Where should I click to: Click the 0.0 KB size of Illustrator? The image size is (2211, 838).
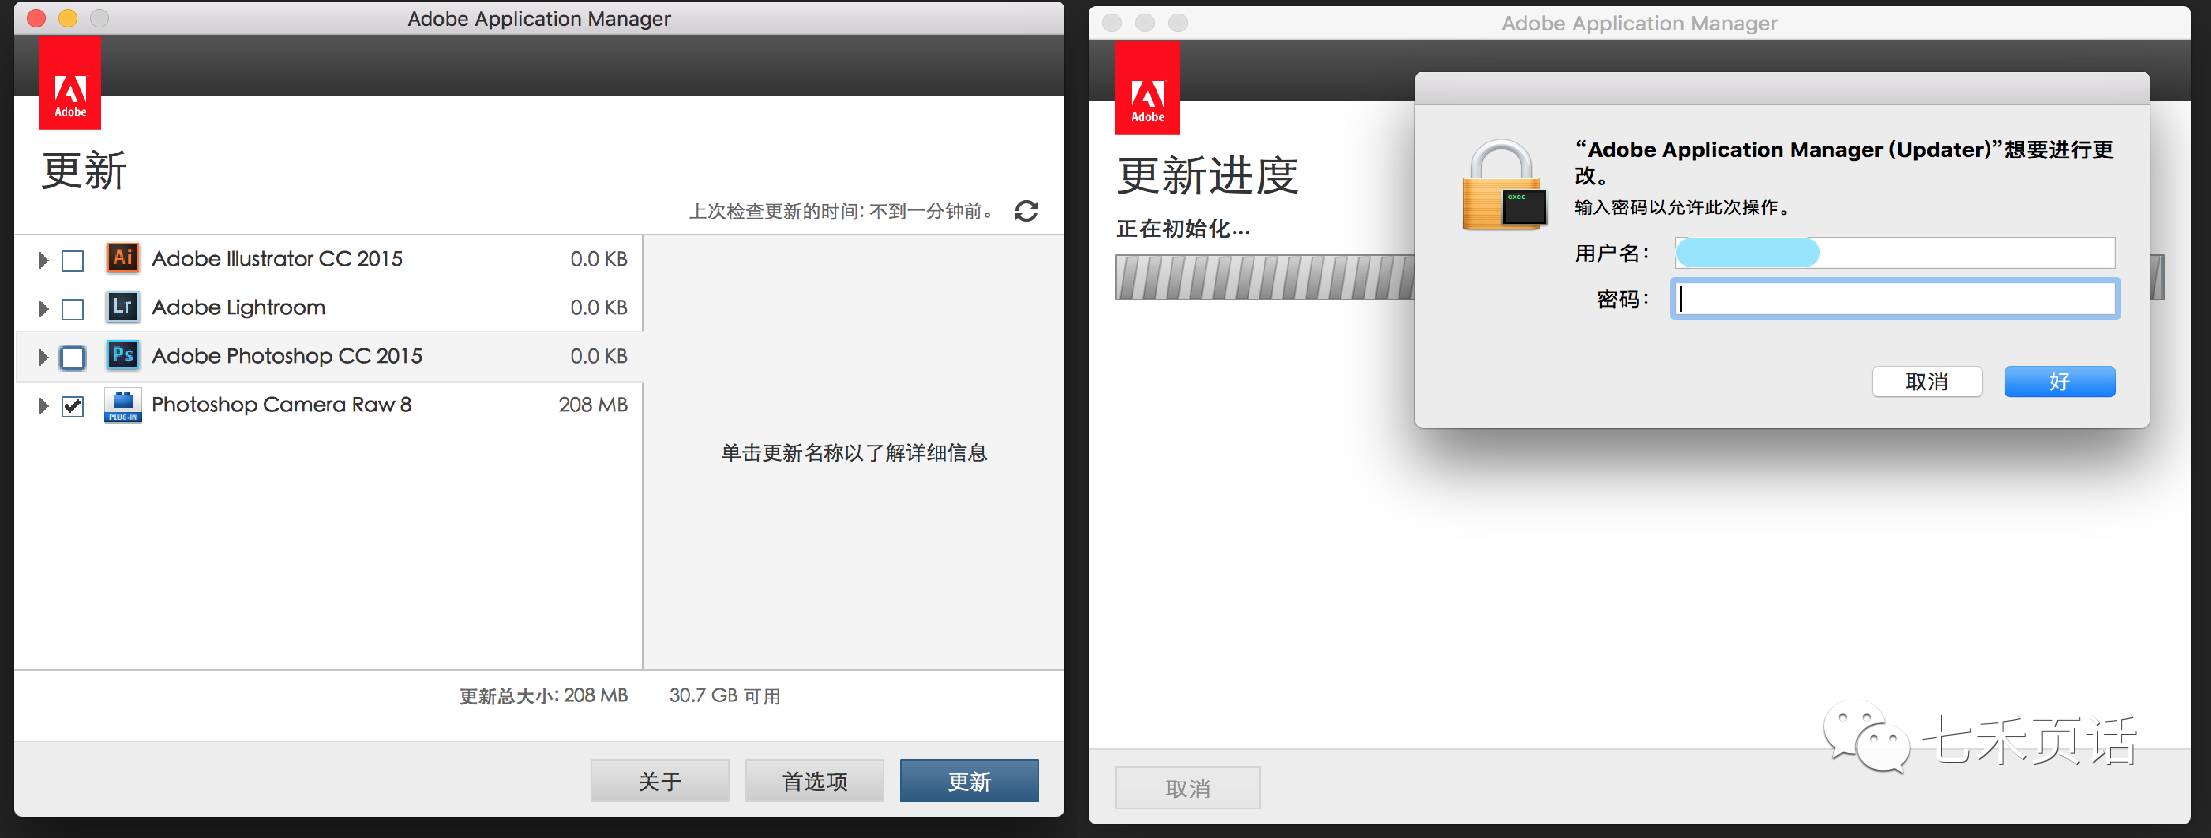(x=599, y=259)
